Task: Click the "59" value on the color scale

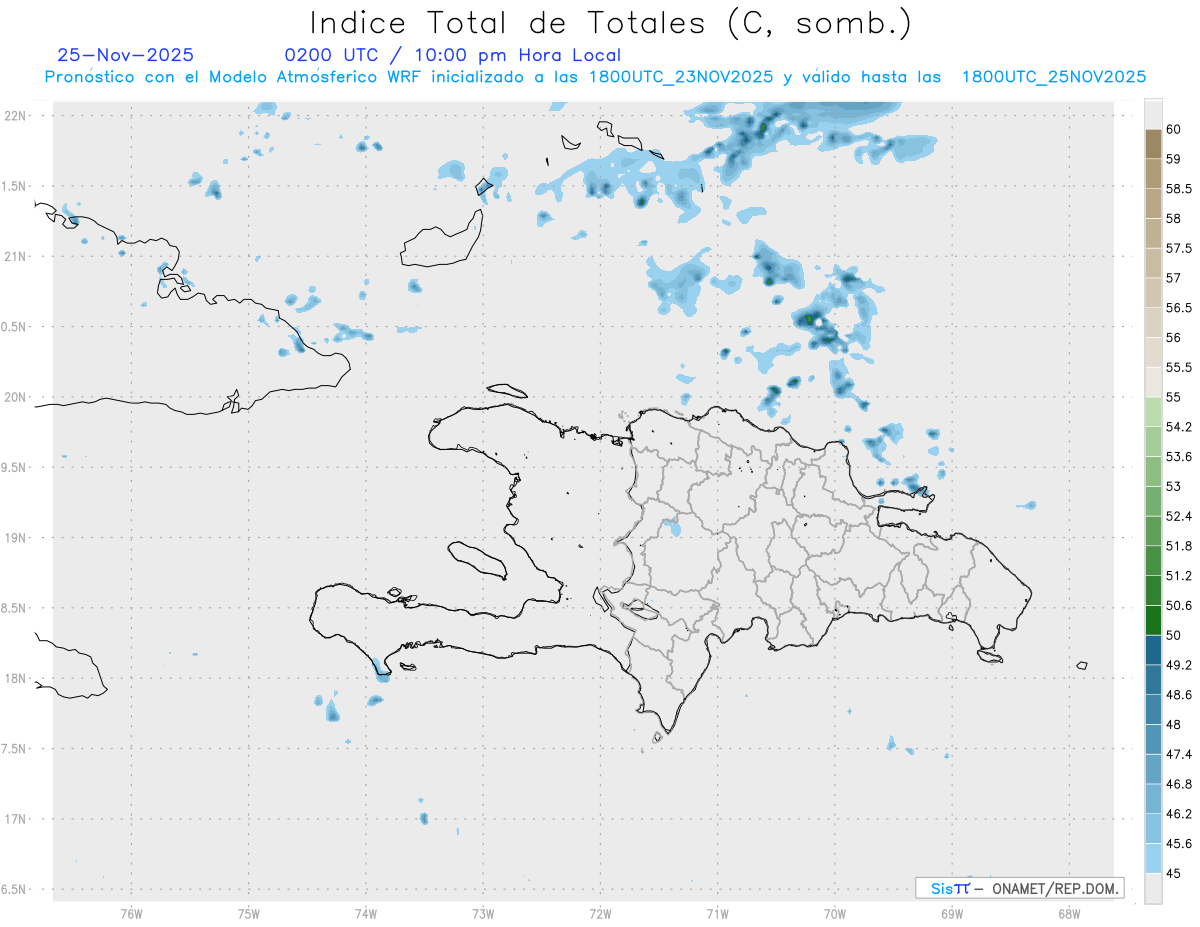Action: pos(1174,159)
